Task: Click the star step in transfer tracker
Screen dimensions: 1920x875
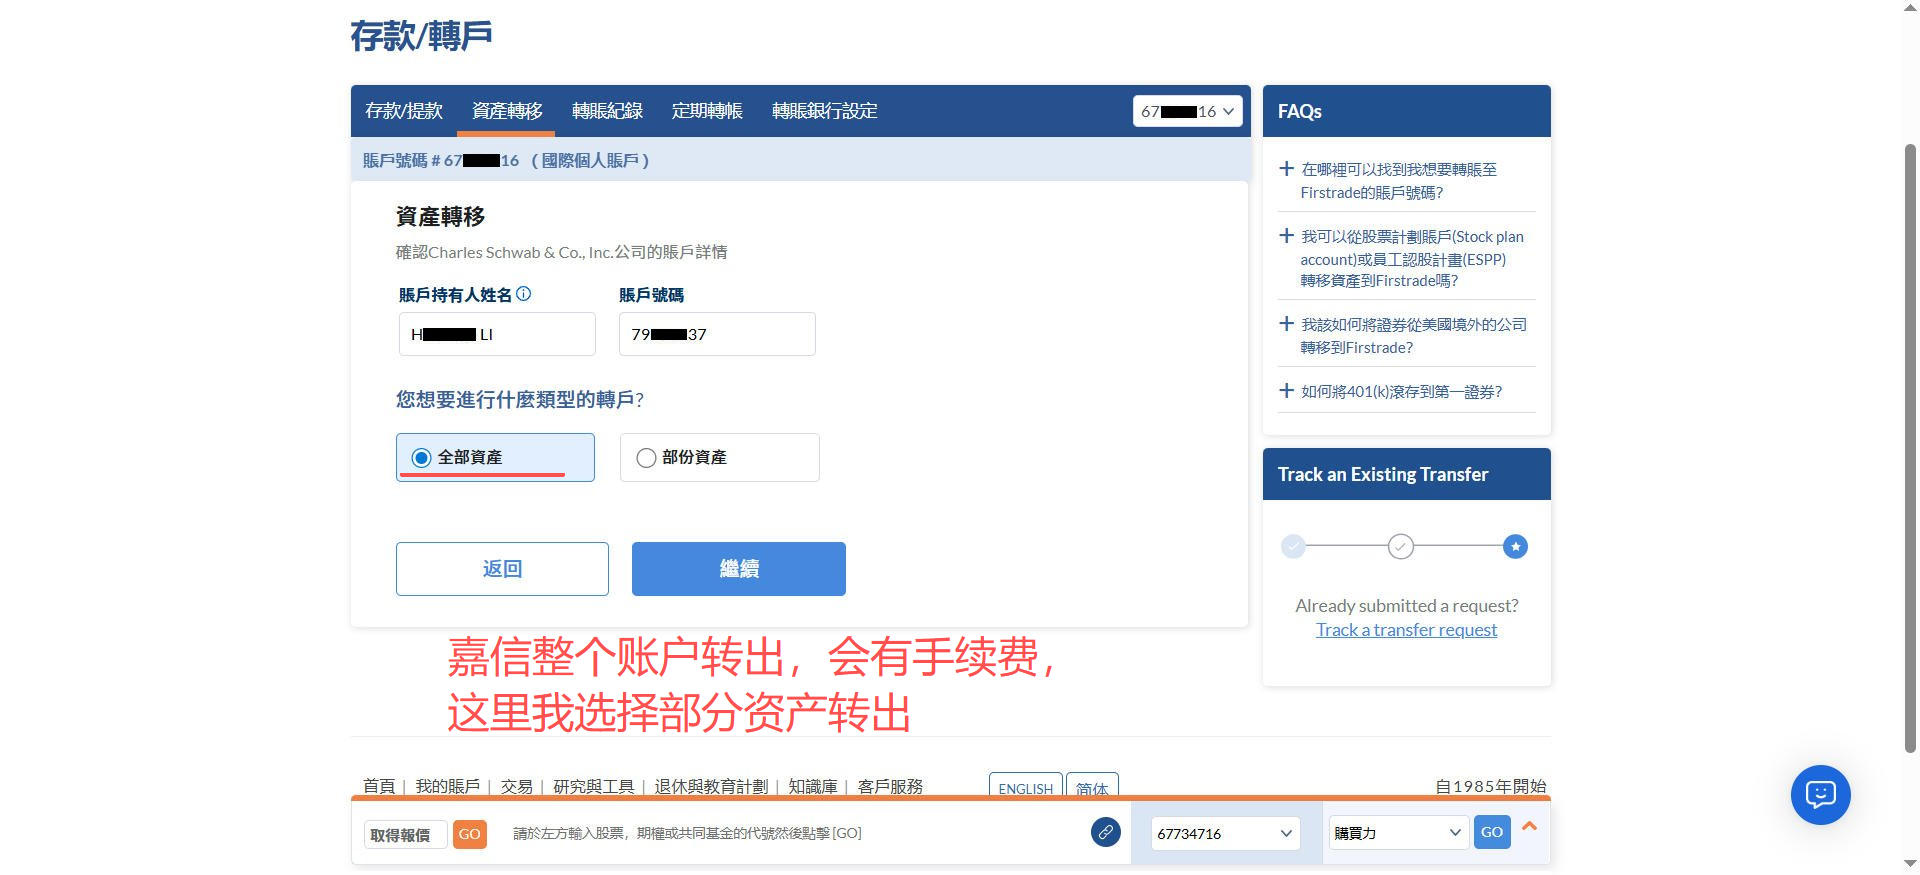Action: click(x=1515, y=547)
